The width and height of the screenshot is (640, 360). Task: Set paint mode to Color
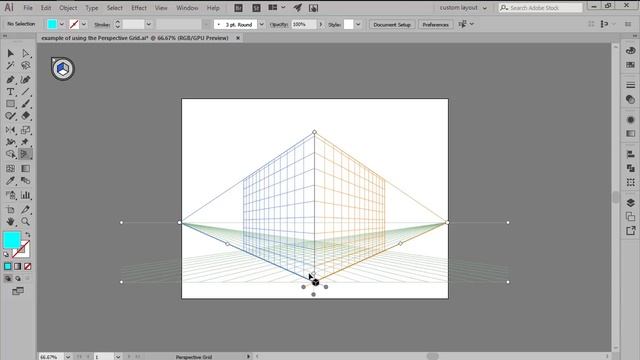[x=8, y=267]
